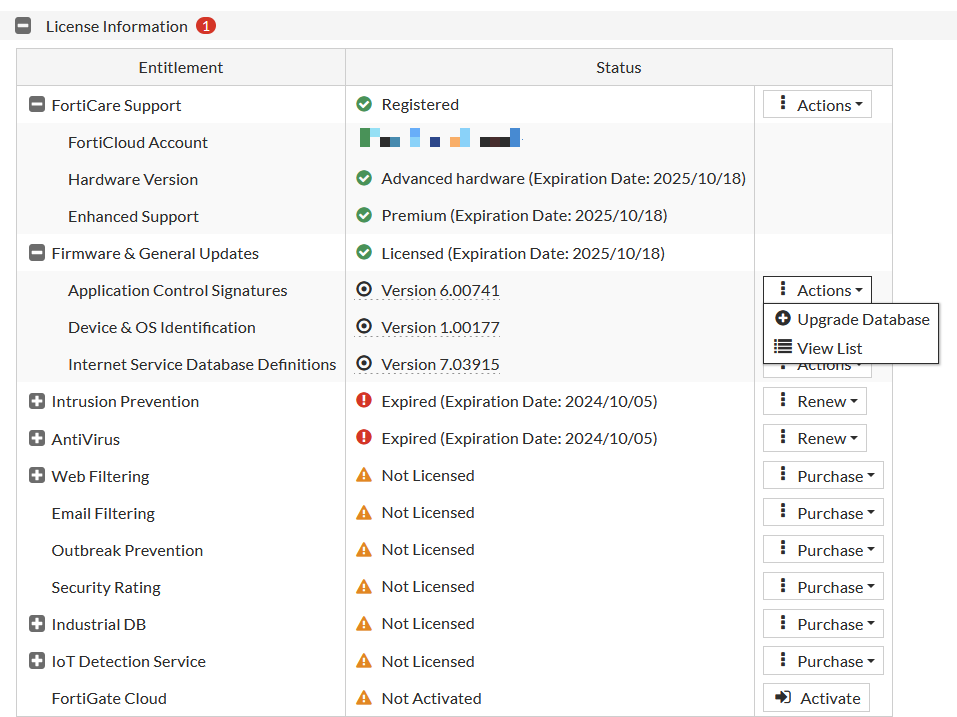Expand the Web Filtering row
This screenshot has width=957, height=717.
[37, 475]
